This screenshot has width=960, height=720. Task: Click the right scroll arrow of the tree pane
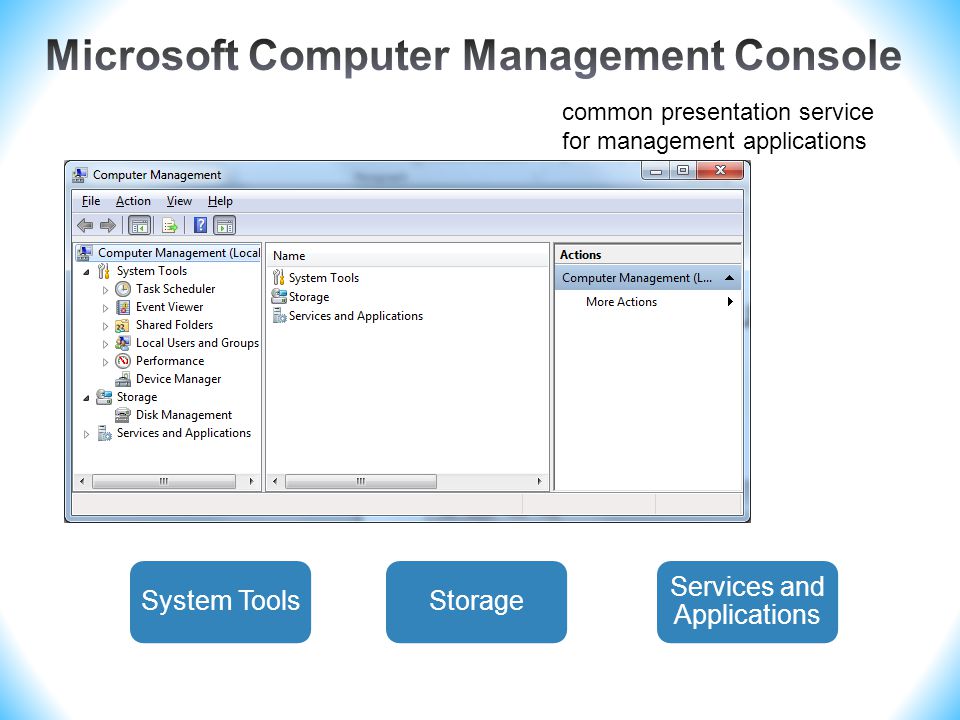[x=251, y=482]
